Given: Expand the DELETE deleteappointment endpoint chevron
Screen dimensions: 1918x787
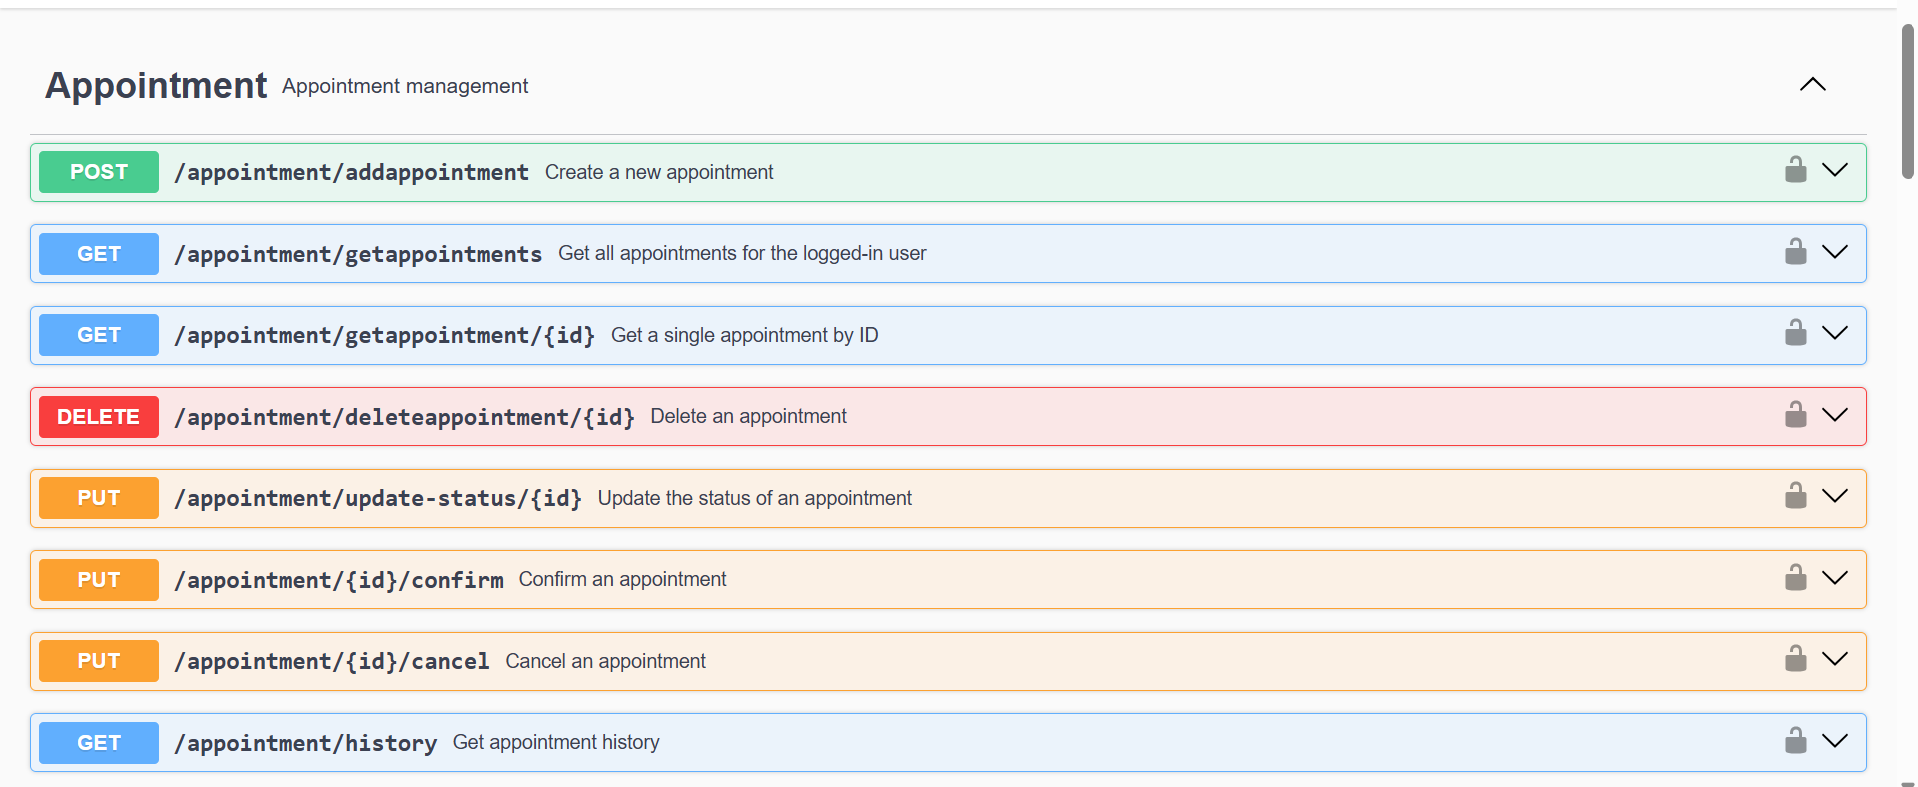Looking at the screenshot, I should [x=1834, y=416].
